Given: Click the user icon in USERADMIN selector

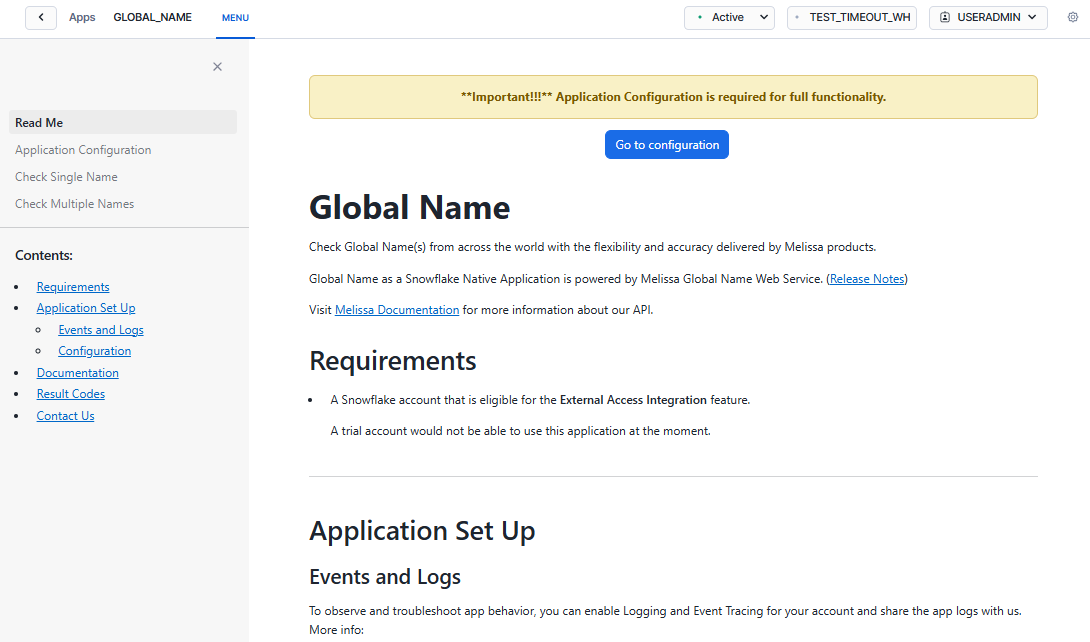Looking at the screenshot, I should point(945,17).
